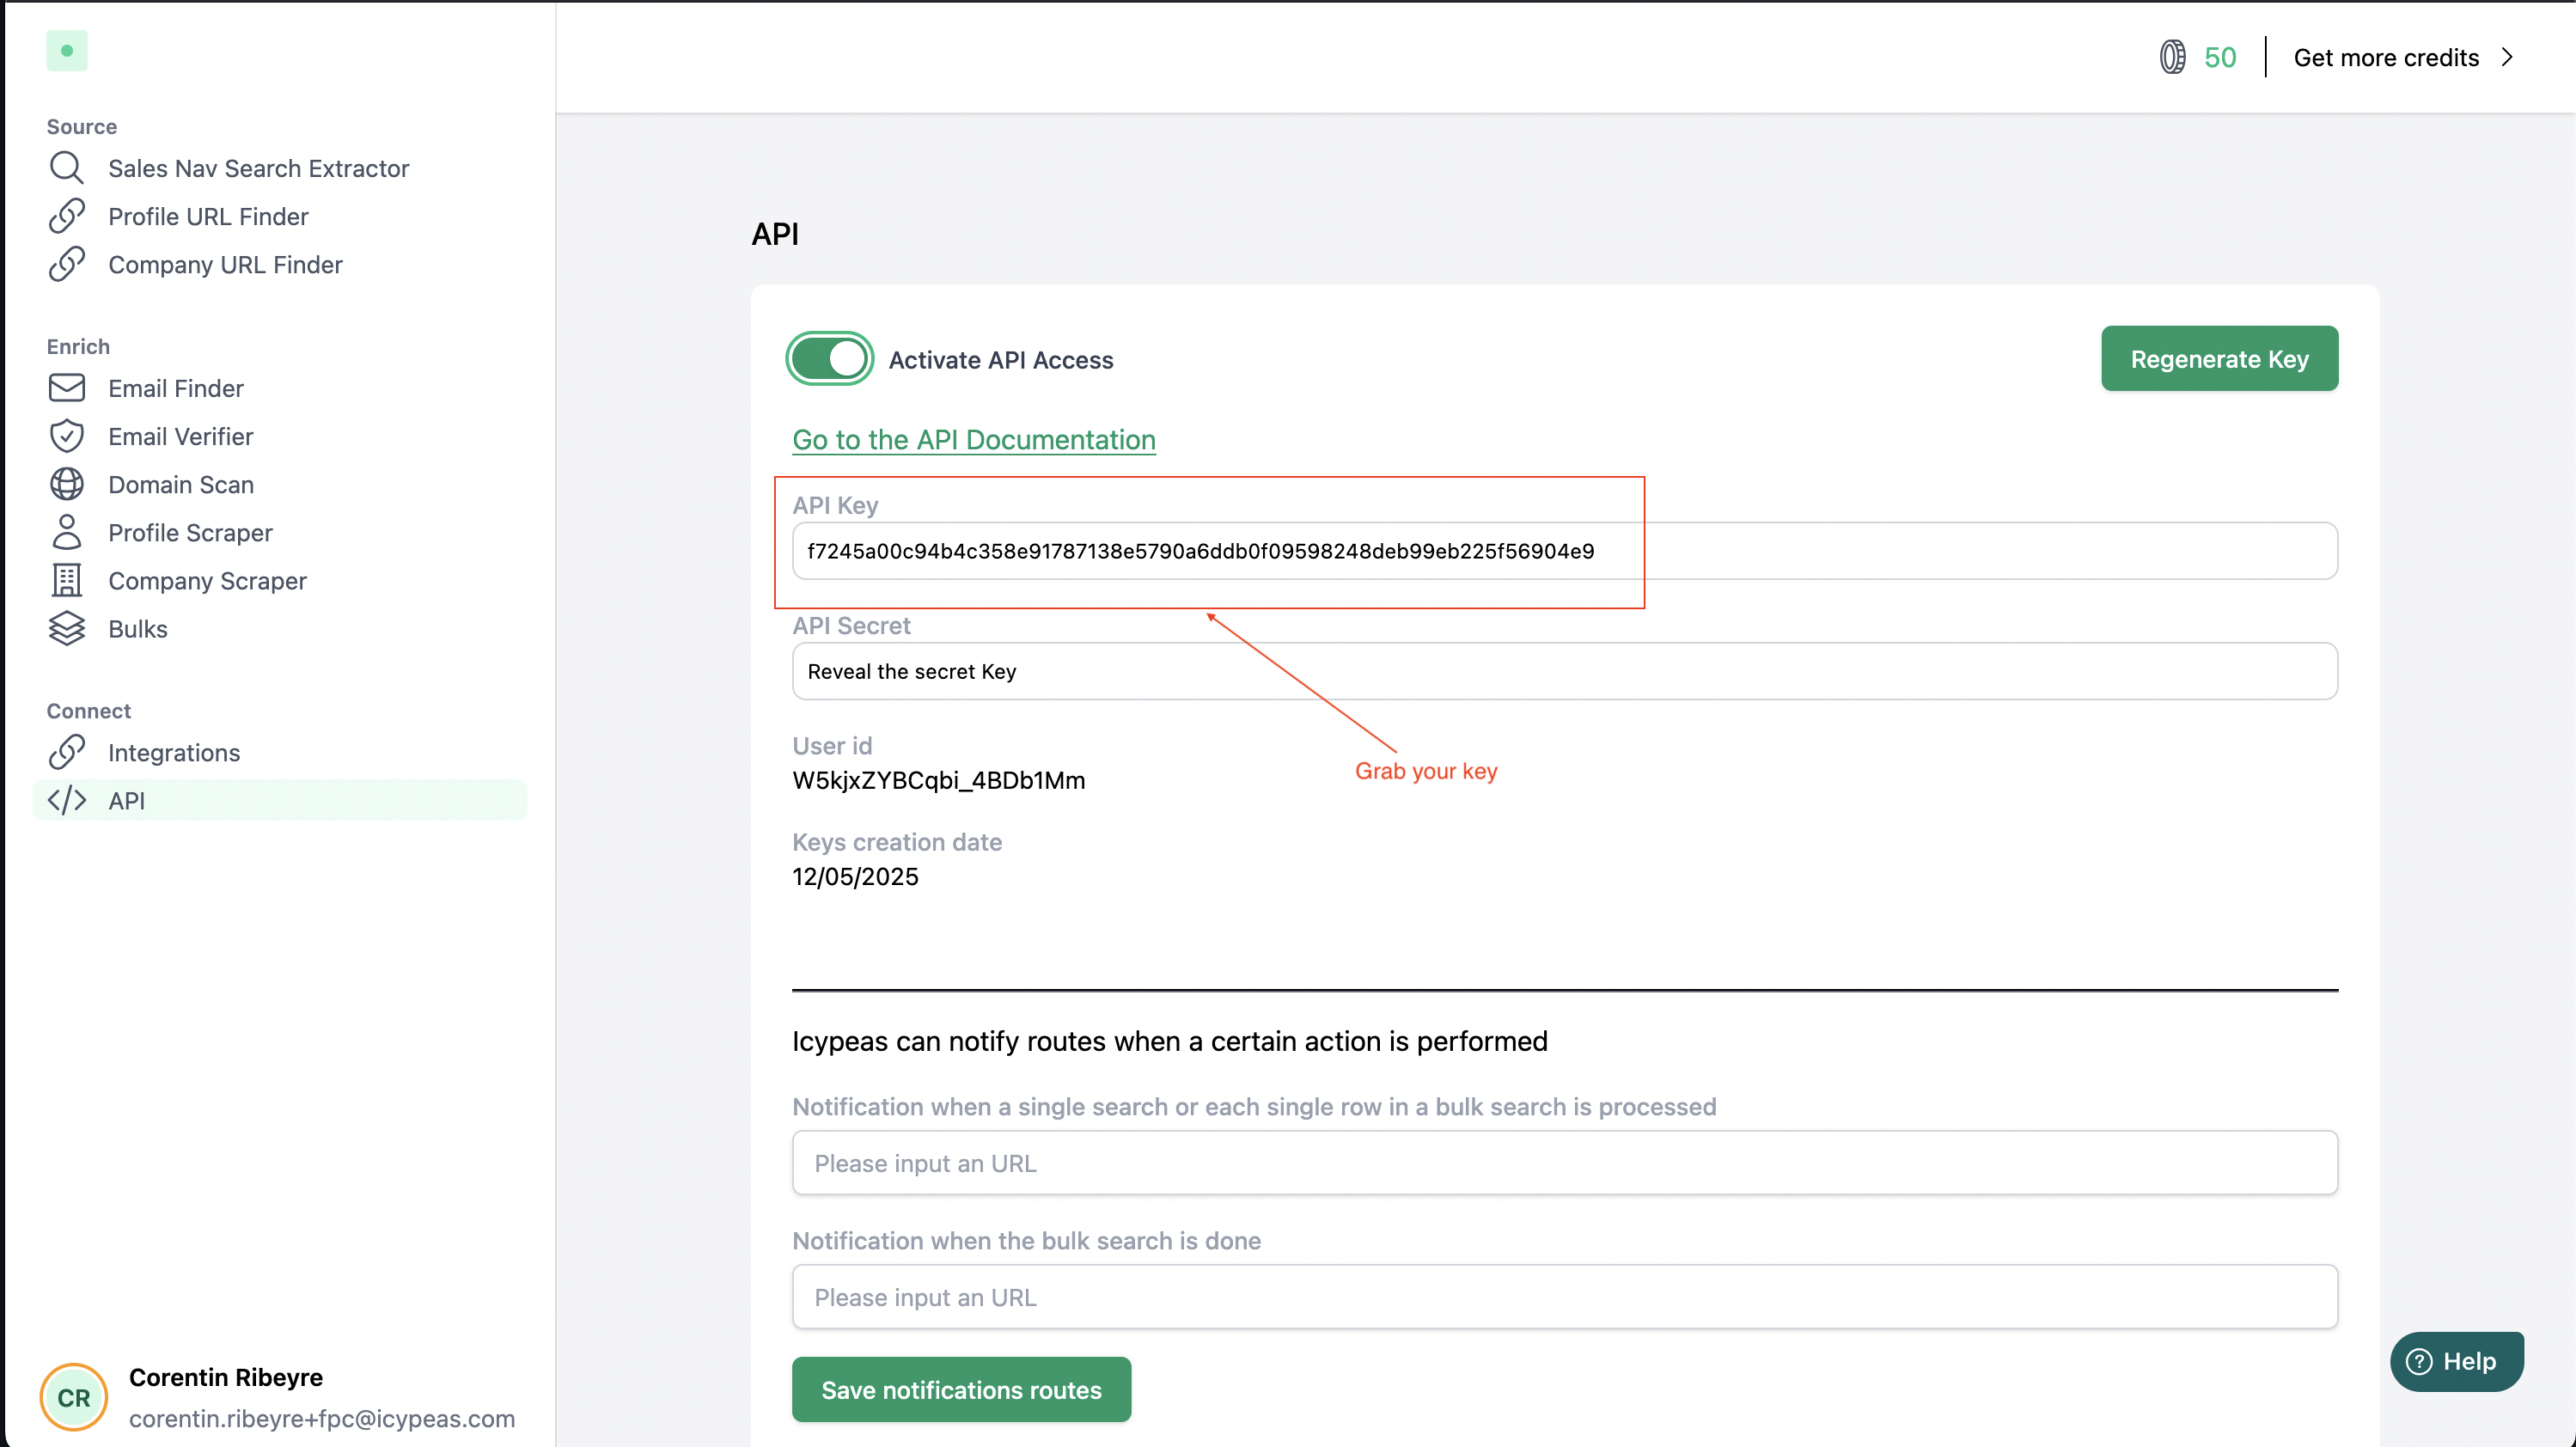2576x1447 pixels.
Task: Click the Integrations chain icon
Action: (66, 752)
